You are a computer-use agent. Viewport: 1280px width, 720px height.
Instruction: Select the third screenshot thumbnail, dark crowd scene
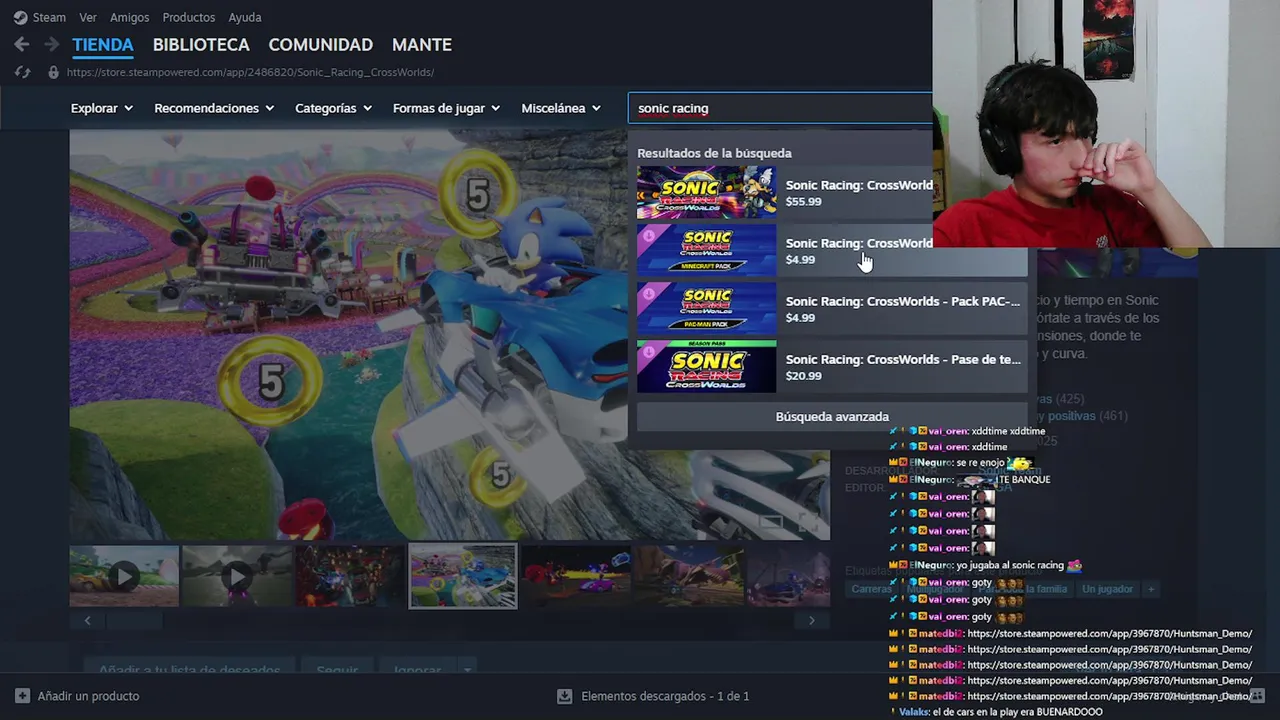tap(350, 576)
